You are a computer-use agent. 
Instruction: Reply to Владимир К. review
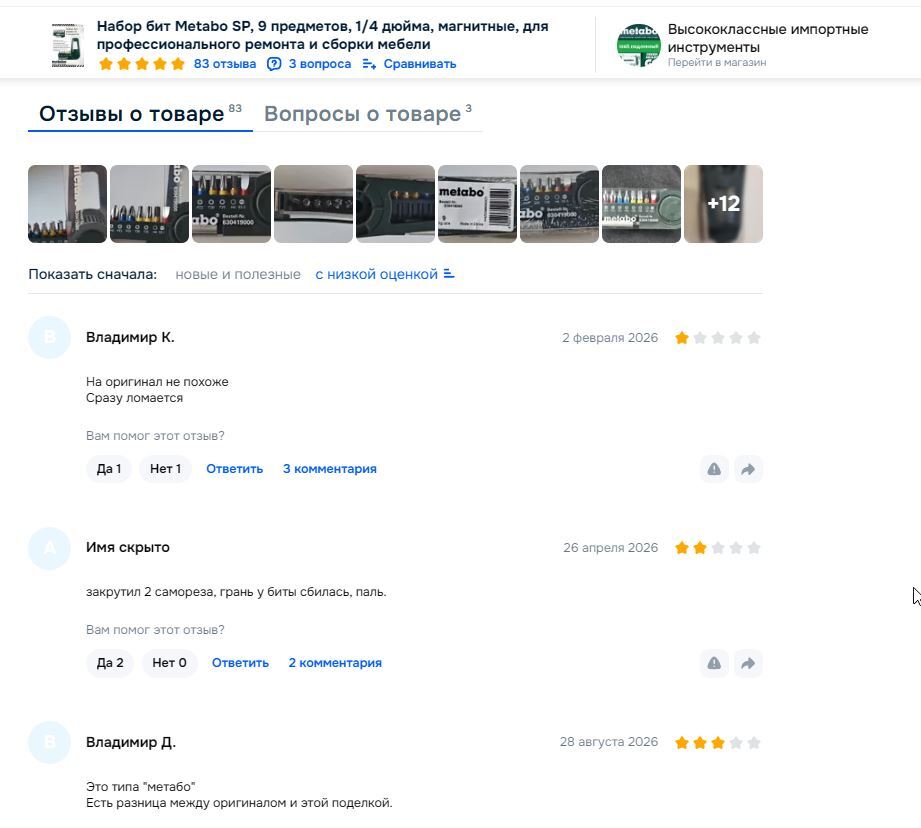pyautogui.click(x=234, y=469)
